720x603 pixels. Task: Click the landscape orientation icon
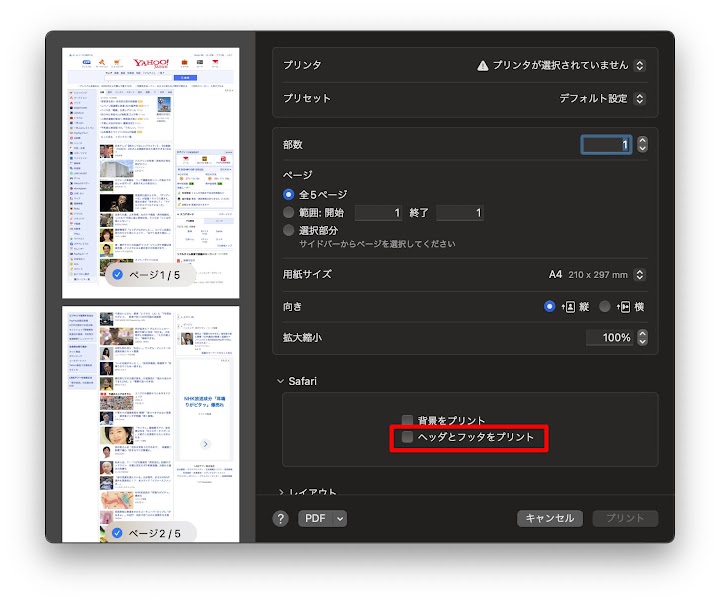point(624,307)
